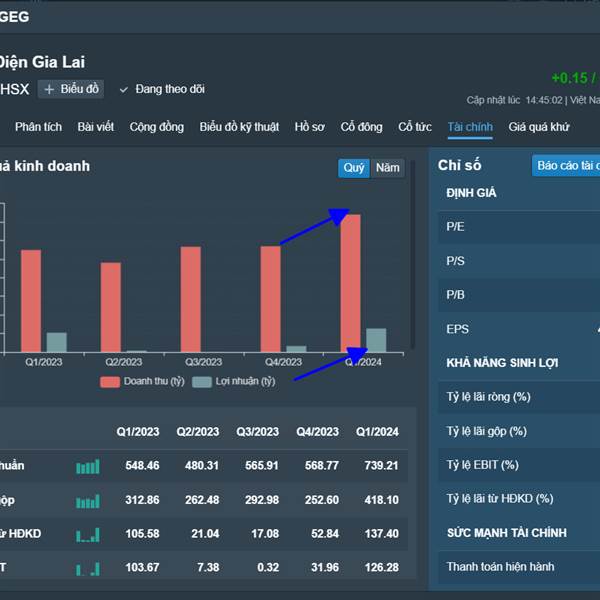Screen dimensions: 600x600
Task: Click the Q1/2023 revenue bar
Action: (31, 301)
